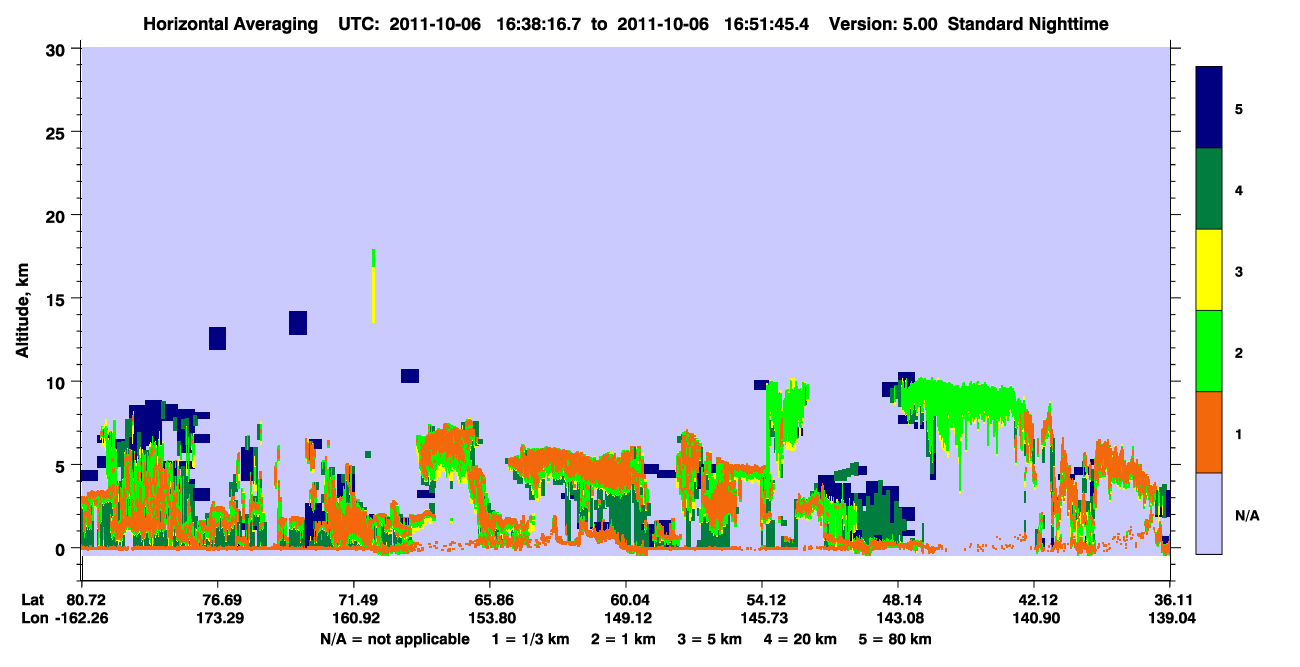Click the 'Lat' row label
Viewport: 1300px width, 667px height.
33,600
